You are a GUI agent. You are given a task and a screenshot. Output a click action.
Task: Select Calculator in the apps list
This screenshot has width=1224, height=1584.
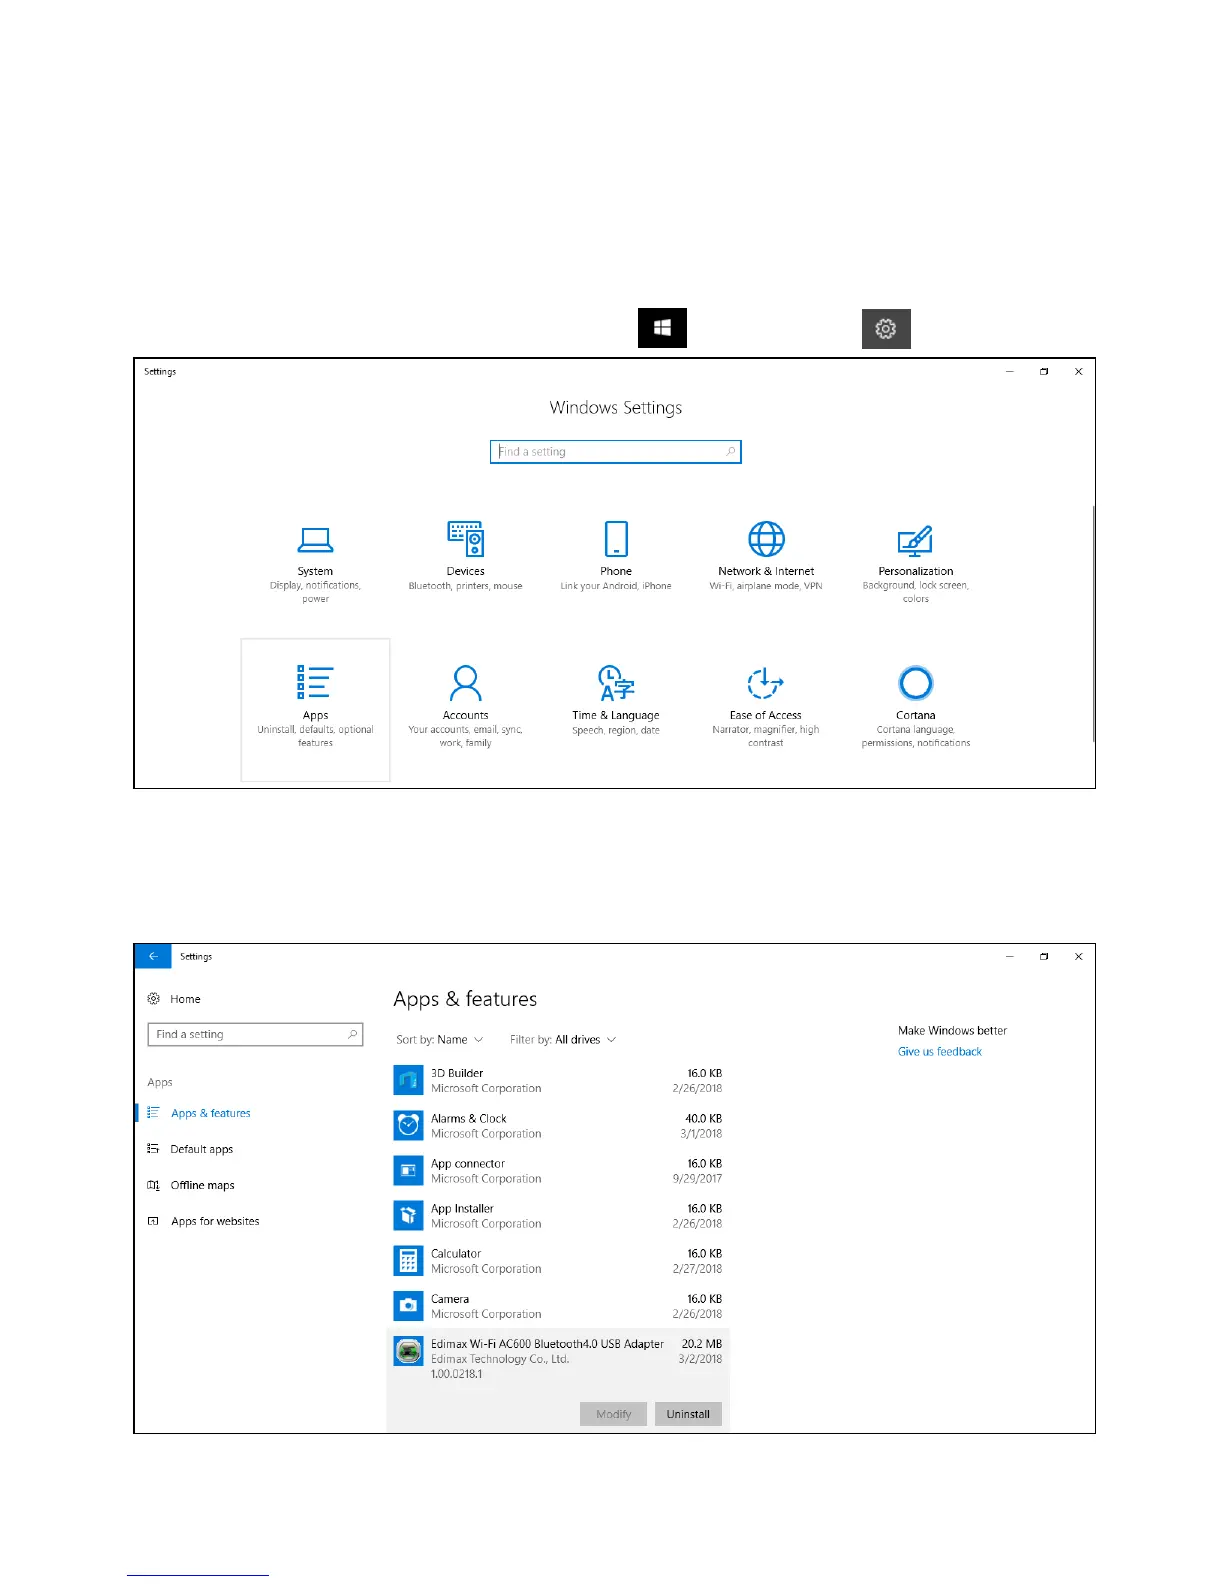558,1261
